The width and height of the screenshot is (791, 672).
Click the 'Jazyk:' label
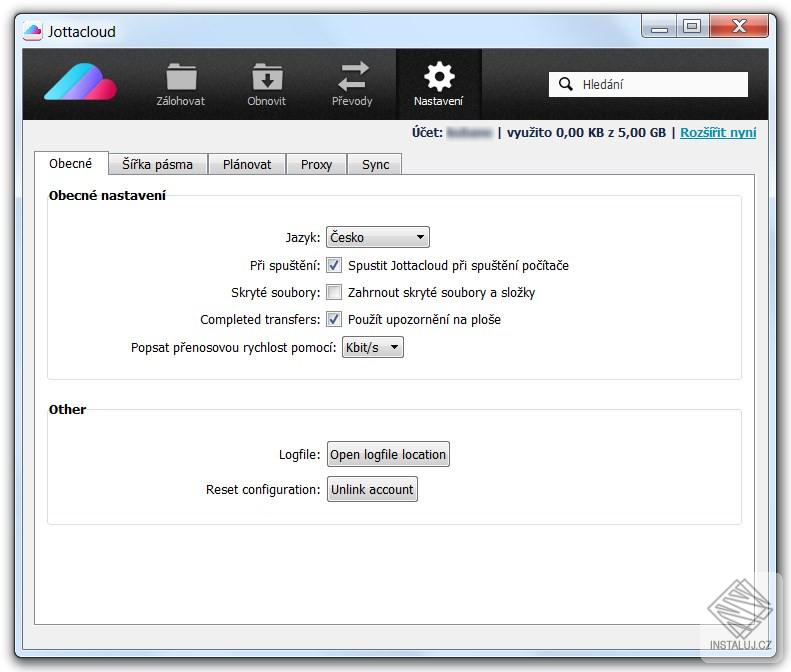(303, 238)
